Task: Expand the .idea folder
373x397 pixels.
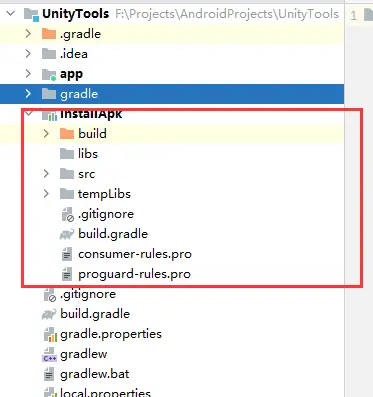Action: 28,54
